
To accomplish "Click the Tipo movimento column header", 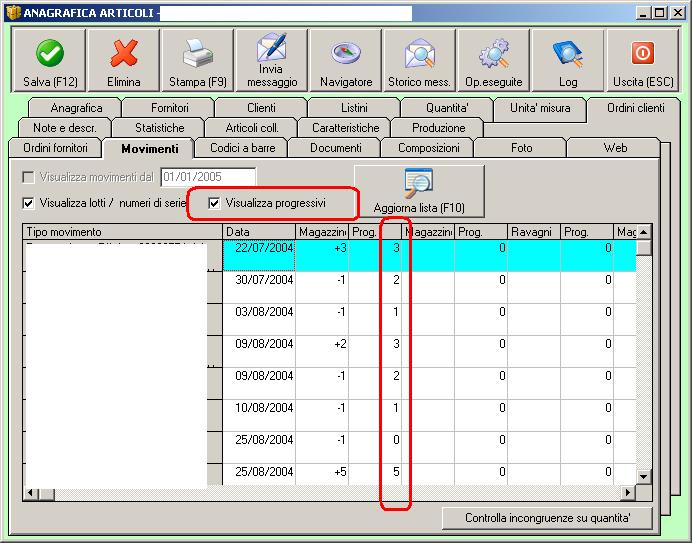I will click(123, 232).
